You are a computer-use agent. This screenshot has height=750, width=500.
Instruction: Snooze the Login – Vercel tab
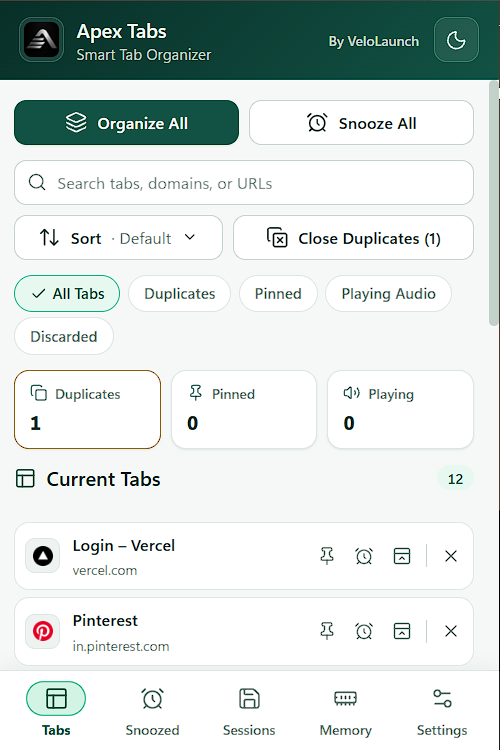point(364,556)
